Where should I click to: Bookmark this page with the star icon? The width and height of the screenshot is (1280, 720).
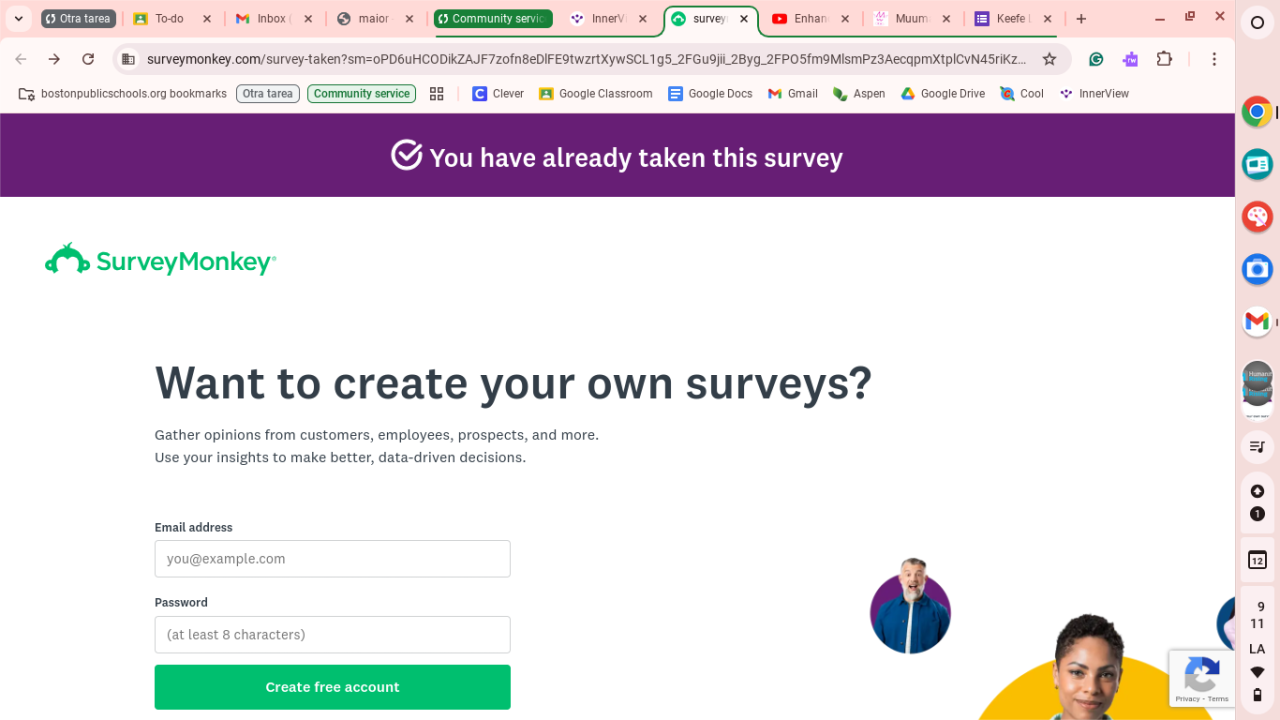click(x=1049, y=59)
